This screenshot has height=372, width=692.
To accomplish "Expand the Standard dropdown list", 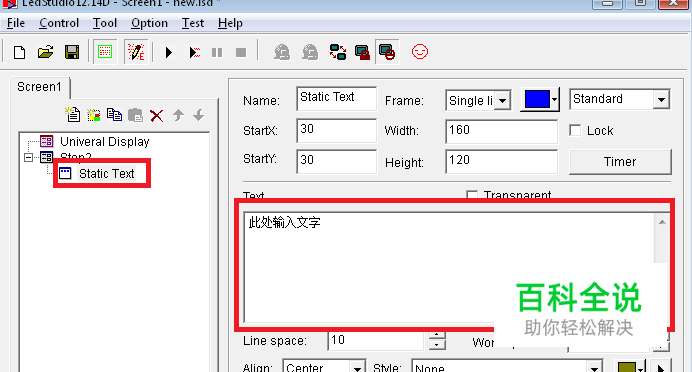I will click(661, 100).
